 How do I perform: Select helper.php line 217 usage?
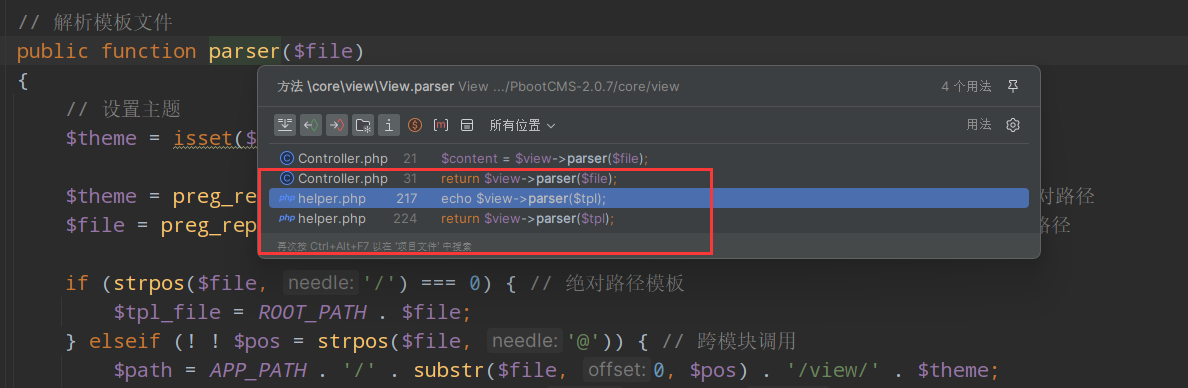tap(649, 199)
